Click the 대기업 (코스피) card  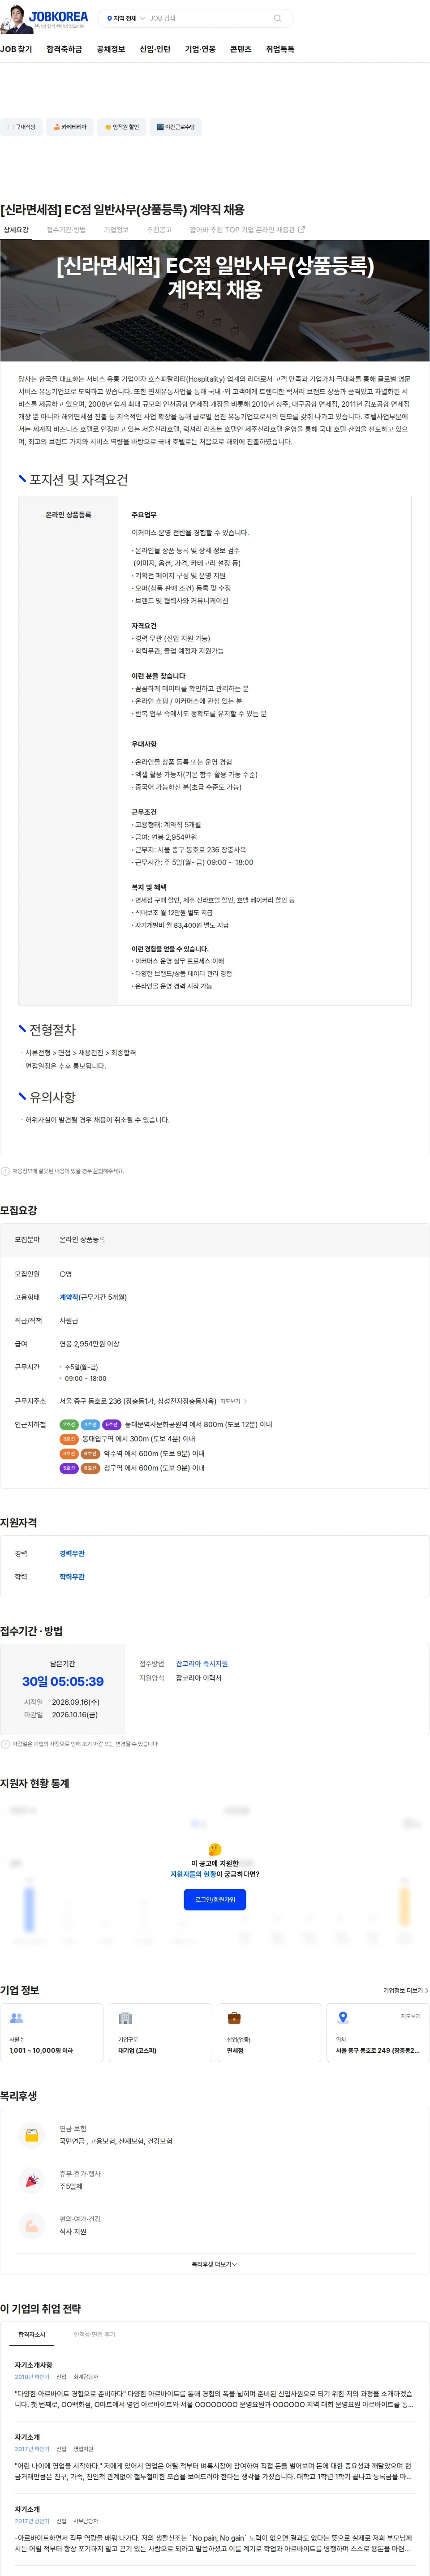[160, 2032]
